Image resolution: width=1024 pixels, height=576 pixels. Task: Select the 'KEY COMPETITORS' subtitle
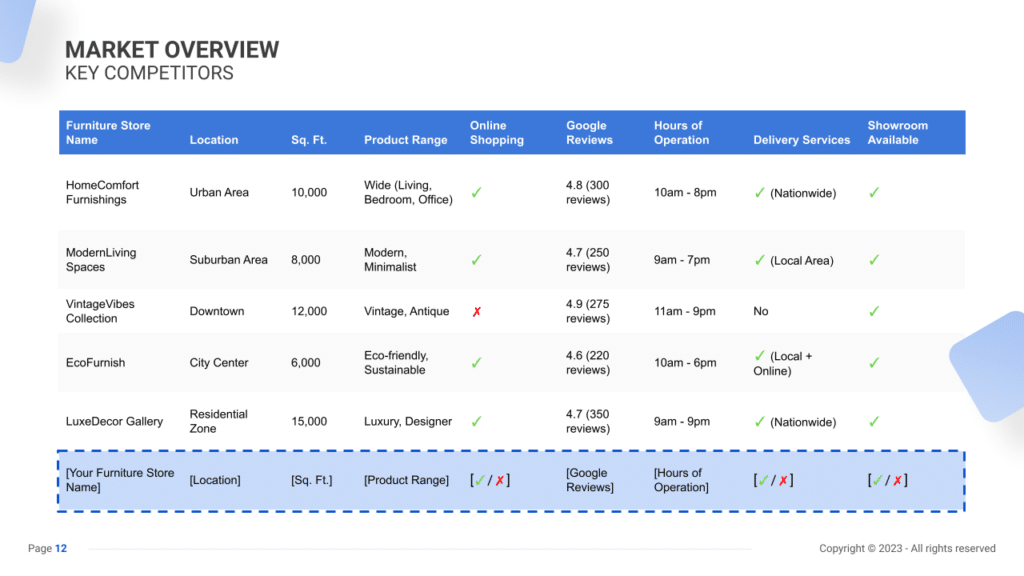tap(149, 73)
